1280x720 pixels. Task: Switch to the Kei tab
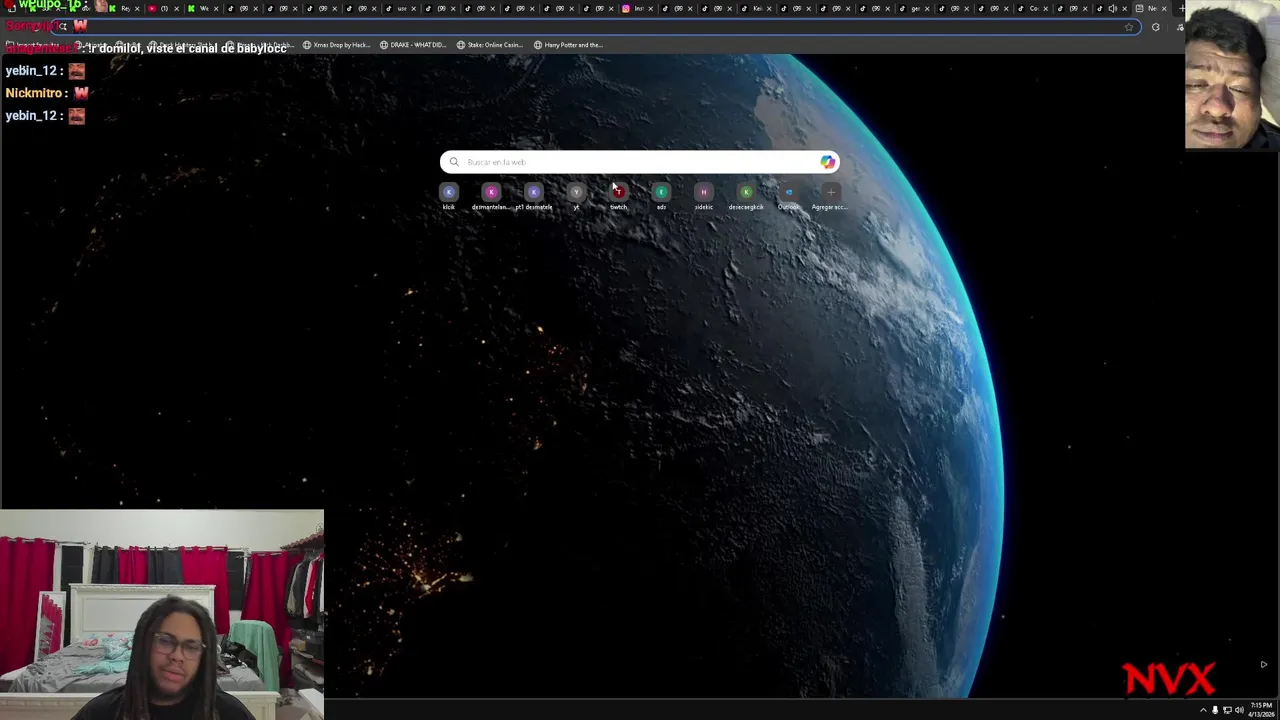pyautogui.click(x=757, y=8)
